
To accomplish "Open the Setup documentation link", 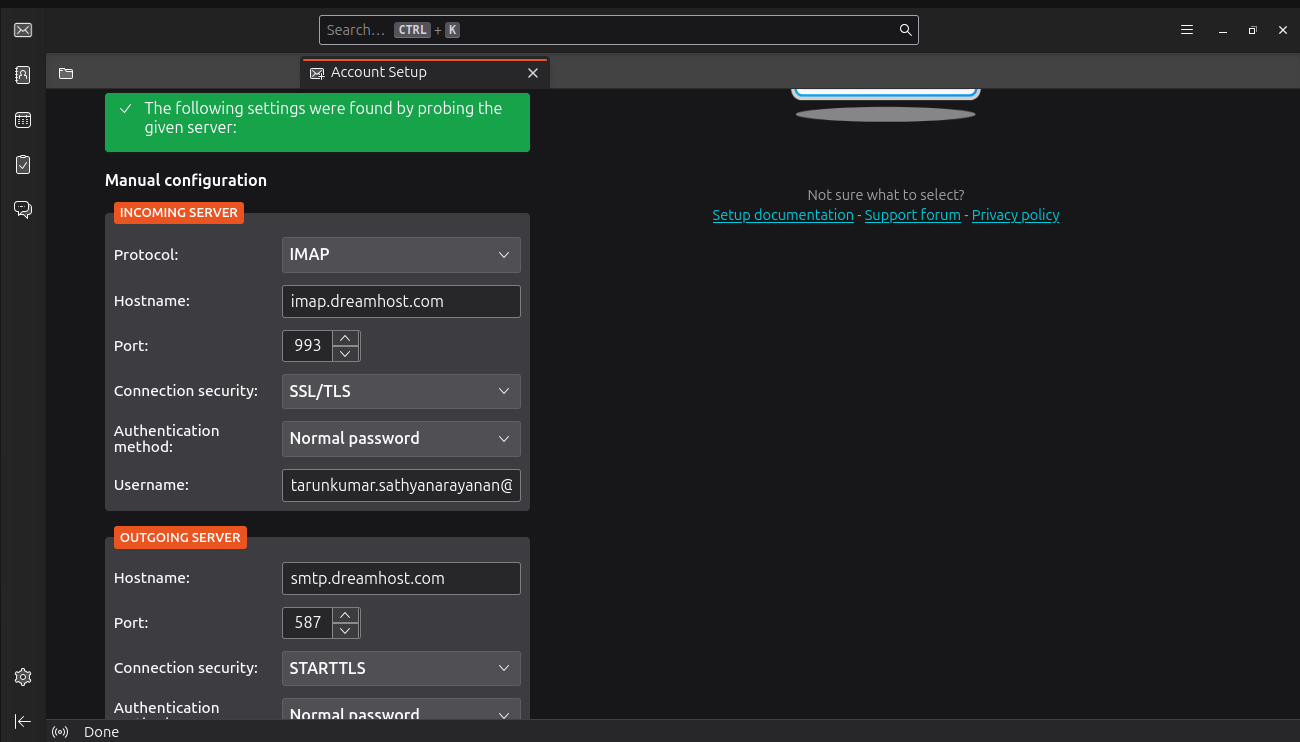I will [783, 215].
